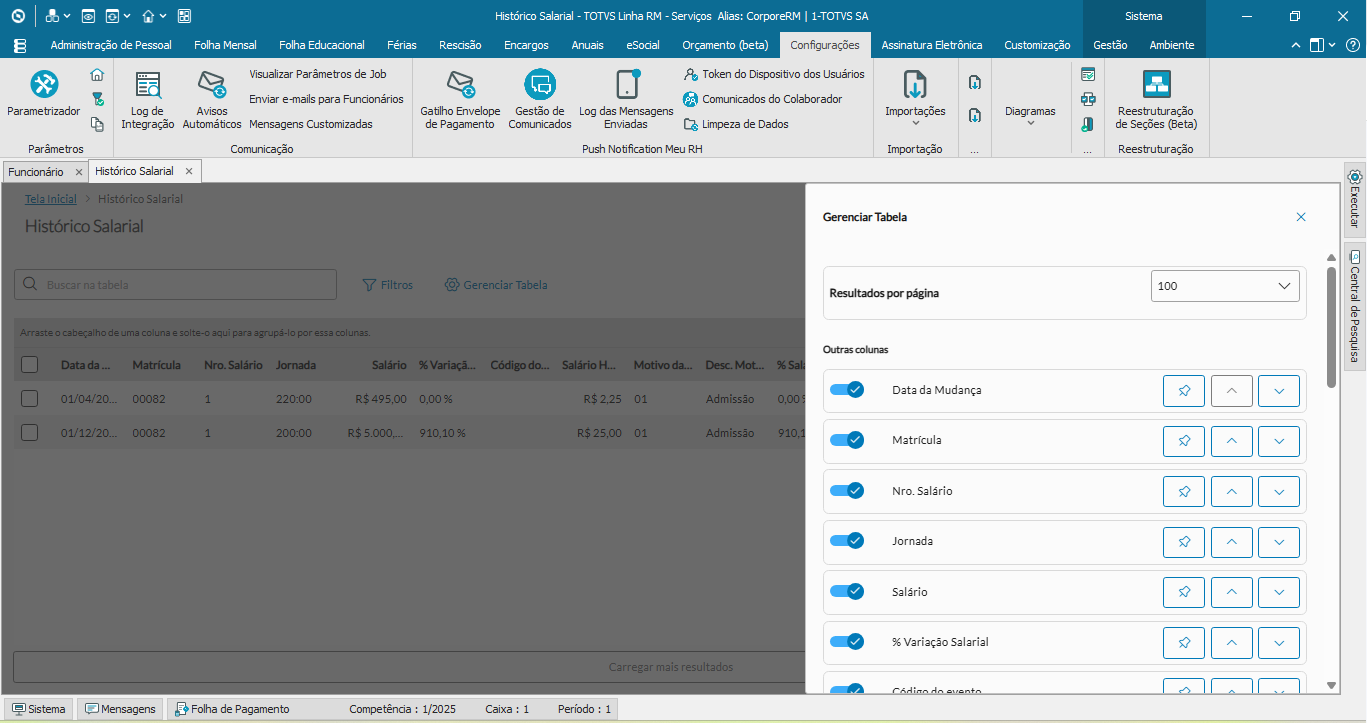Screen dimensions: 1367x723
Task: Toggle the % Variação Salarial column visibility
Action: click(847, 642)
